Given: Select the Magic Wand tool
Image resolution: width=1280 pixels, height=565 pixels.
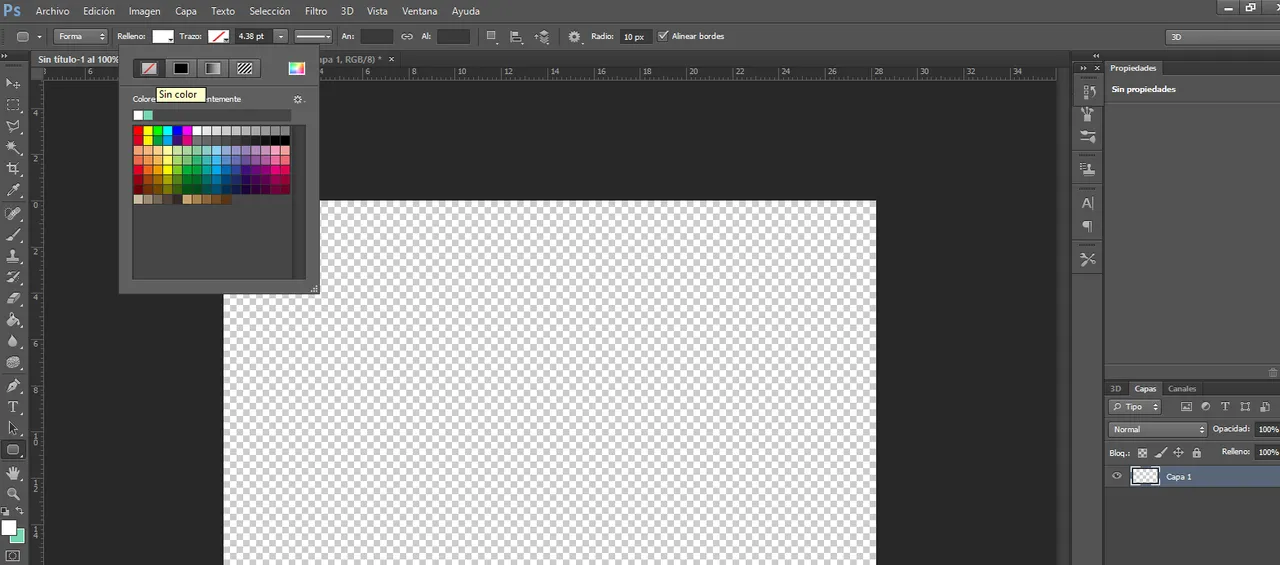Looking at the screenshot, I should pyautogui.click(x=13, y=148).
